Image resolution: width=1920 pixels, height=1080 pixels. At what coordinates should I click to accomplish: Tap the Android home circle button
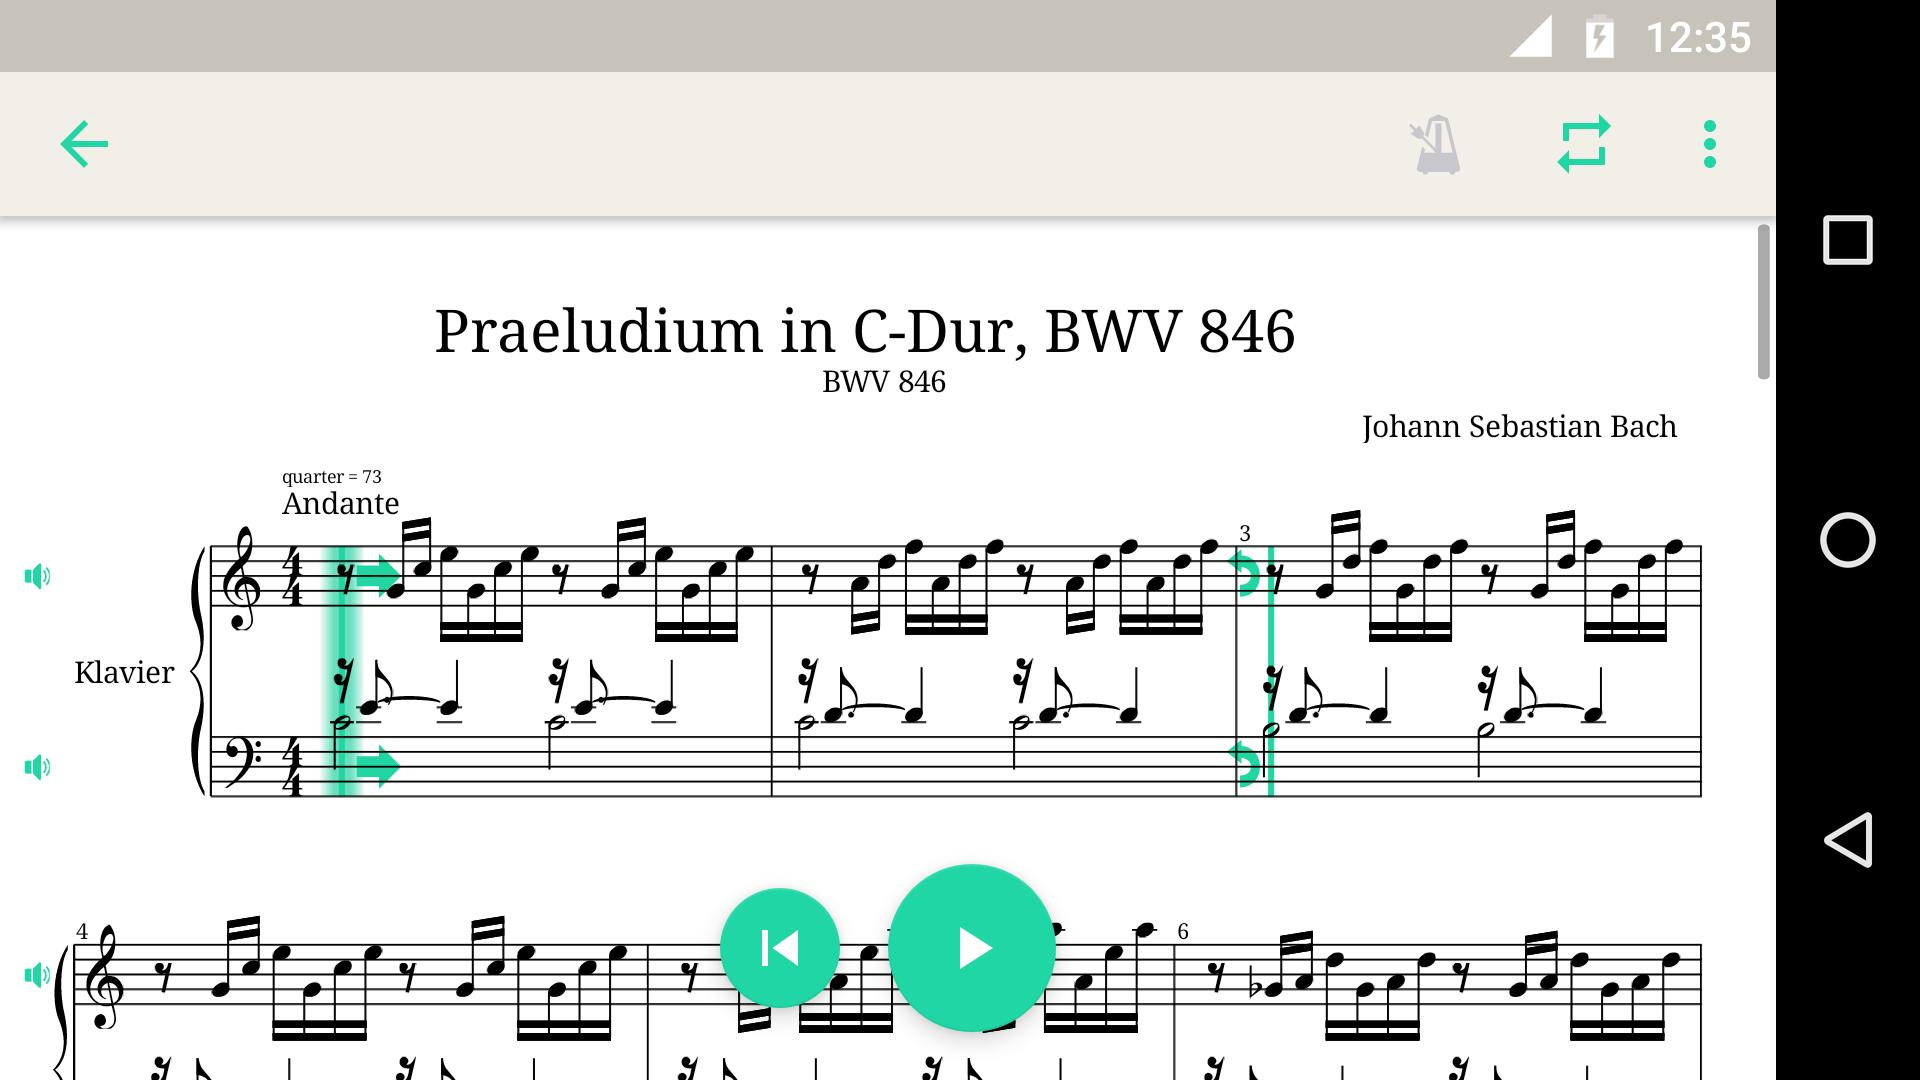[x=1848, y=540]
